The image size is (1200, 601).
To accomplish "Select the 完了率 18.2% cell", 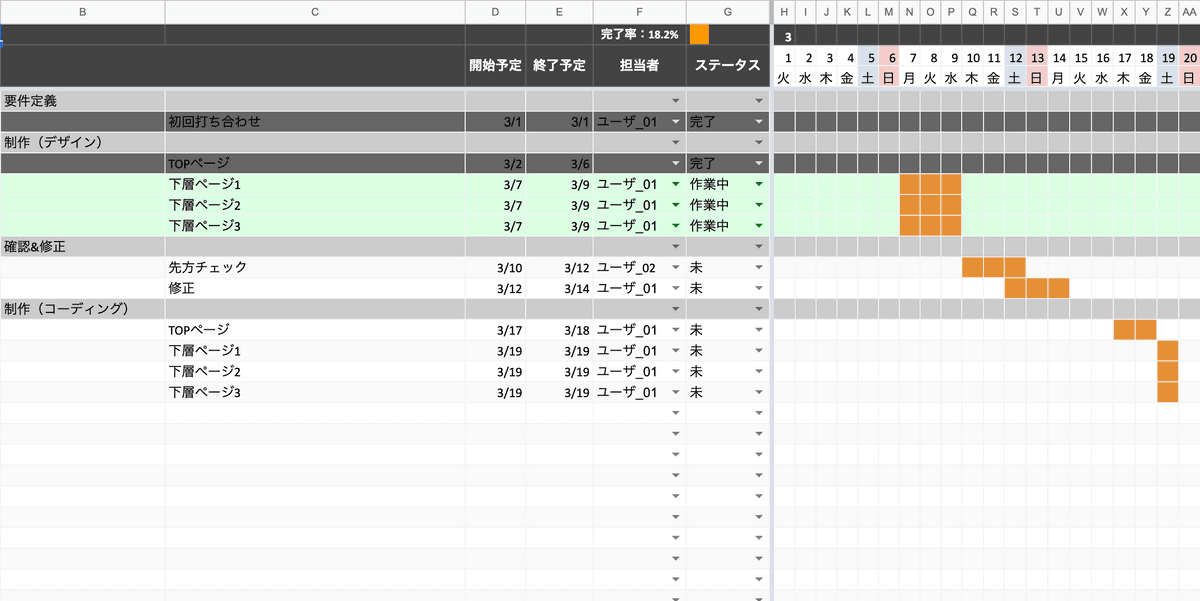I will [x=639, y=34].
